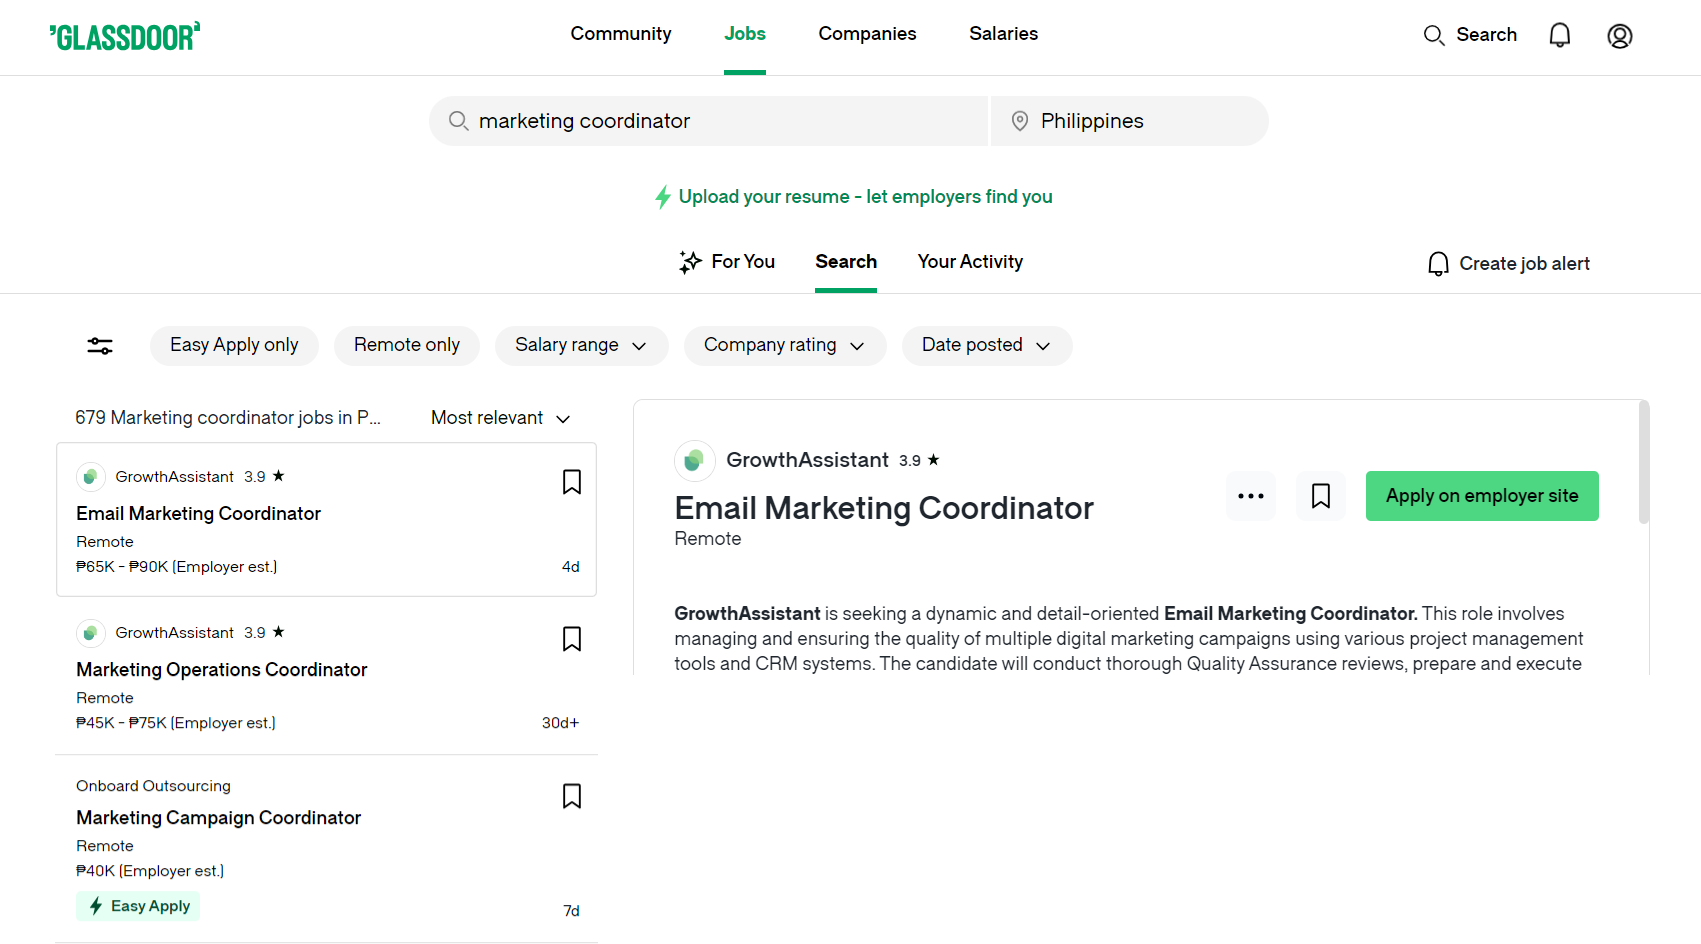This screenshot has width=1701, height=944.
Task: Click the Onboard Outsourcing company name
Action: click(x=153, y=786)
